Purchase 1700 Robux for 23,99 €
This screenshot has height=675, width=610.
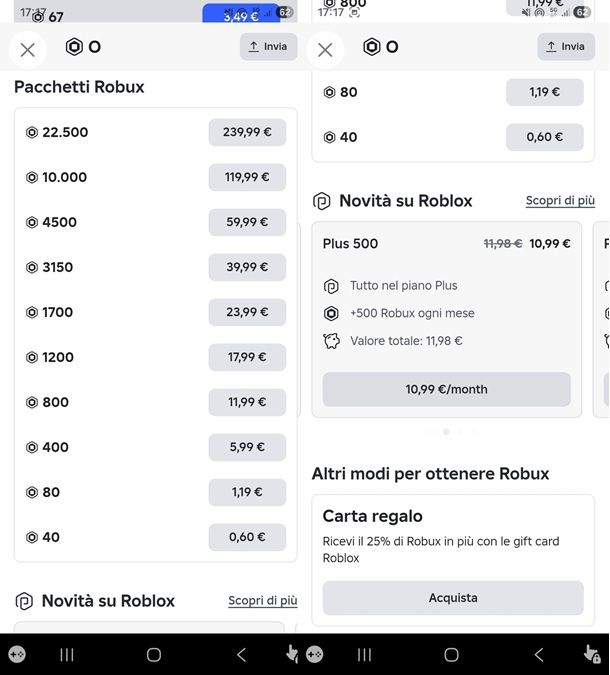click(247, 312)
